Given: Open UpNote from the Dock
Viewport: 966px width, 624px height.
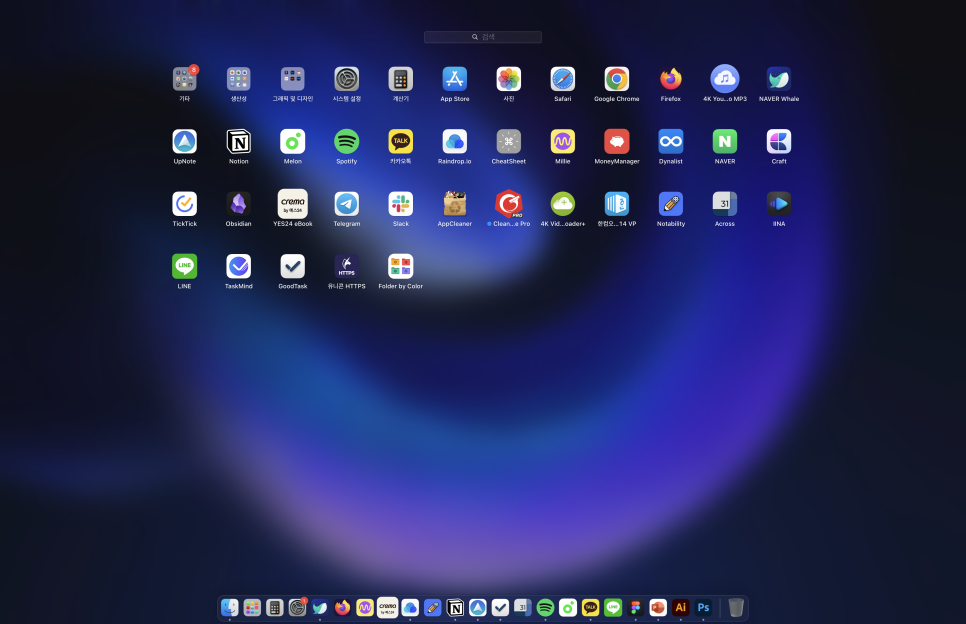Looking at the screenshot, I should tap(477, 608).
